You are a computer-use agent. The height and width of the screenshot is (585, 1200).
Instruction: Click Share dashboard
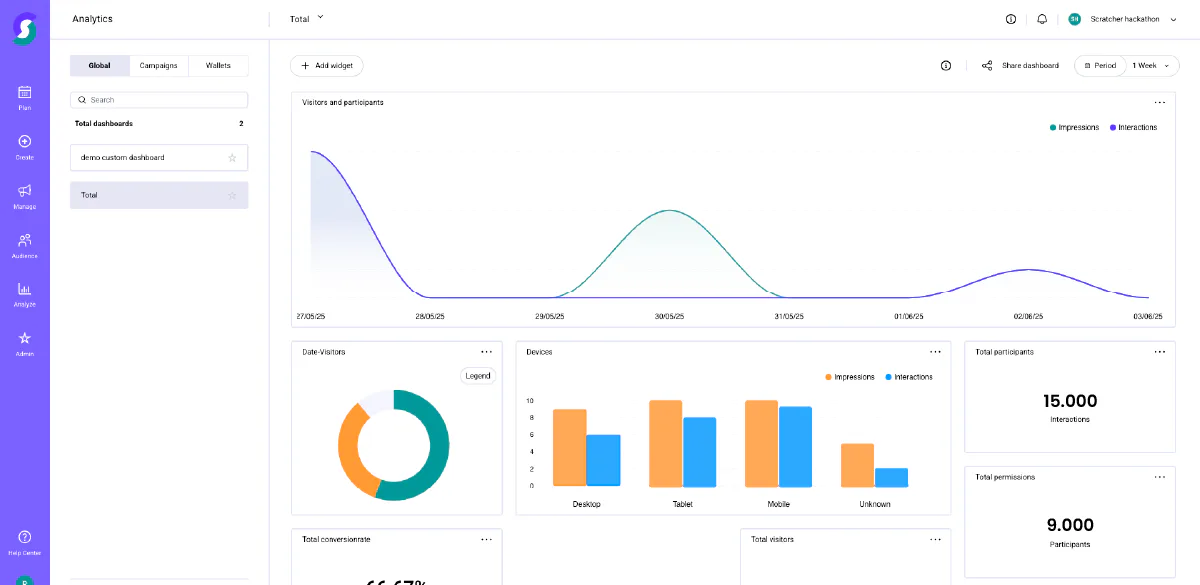[x=1020, y=65]
